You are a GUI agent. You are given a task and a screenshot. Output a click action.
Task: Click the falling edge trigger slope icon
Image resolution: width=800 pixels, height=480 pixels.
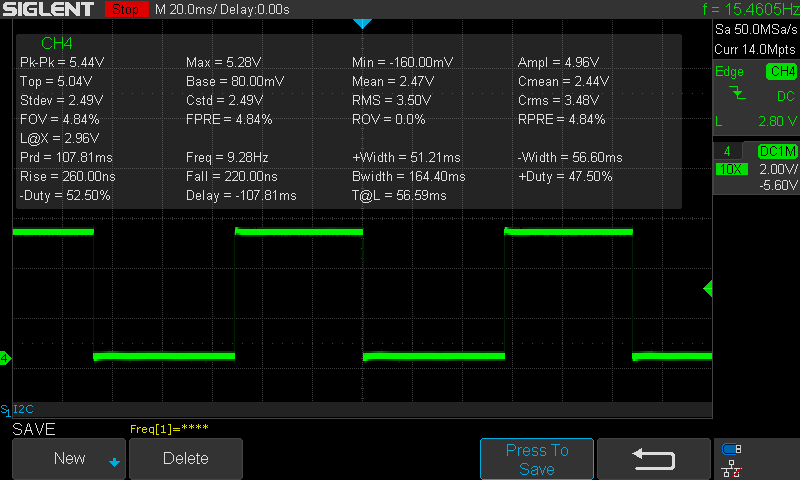tap(737, 93)
